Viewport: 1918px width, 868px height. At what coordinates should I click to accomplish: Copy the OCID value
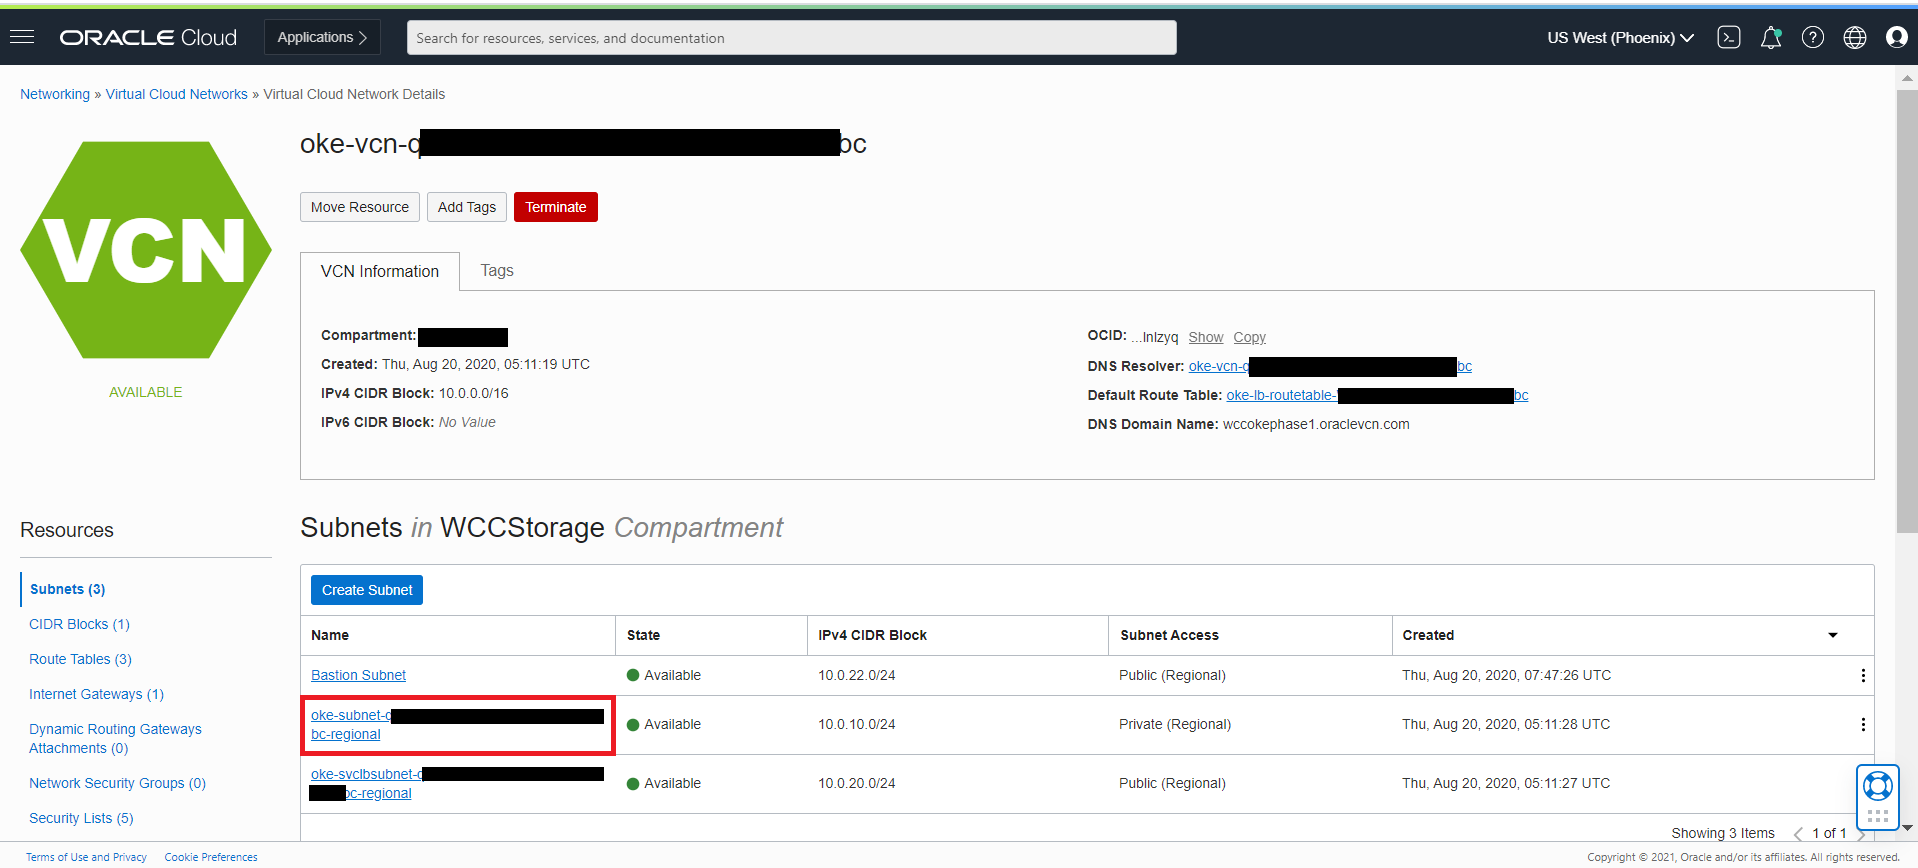1249,337
